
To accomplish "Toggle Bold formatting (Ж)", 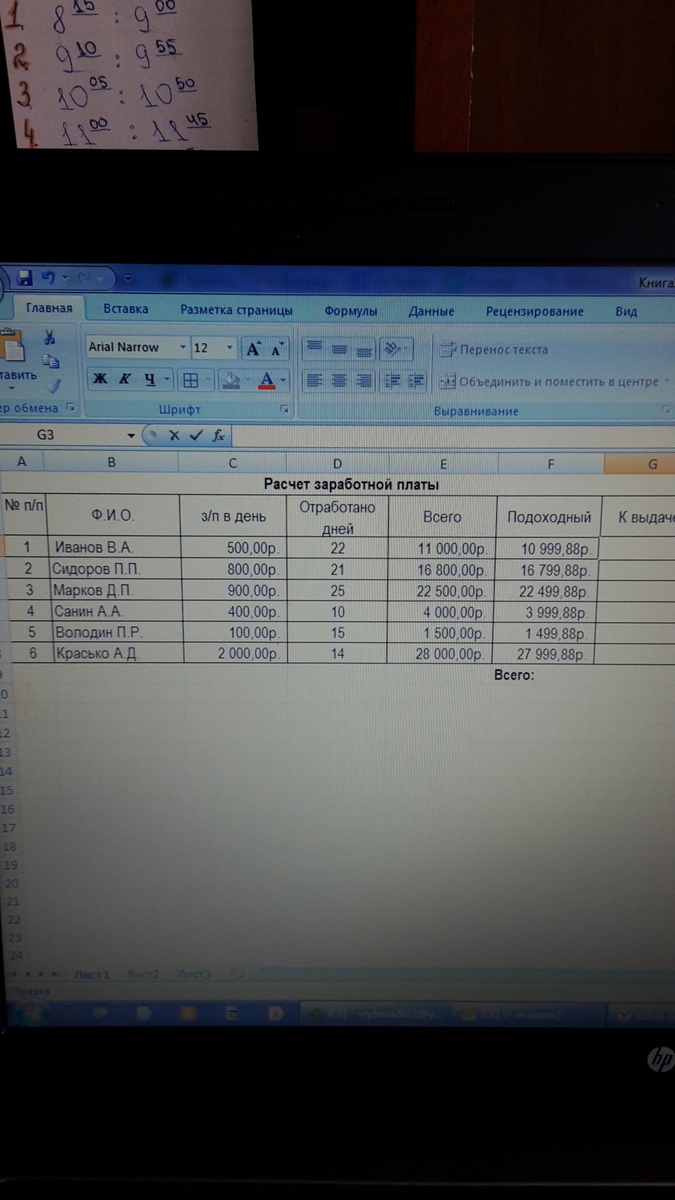I will coord(99,379).
